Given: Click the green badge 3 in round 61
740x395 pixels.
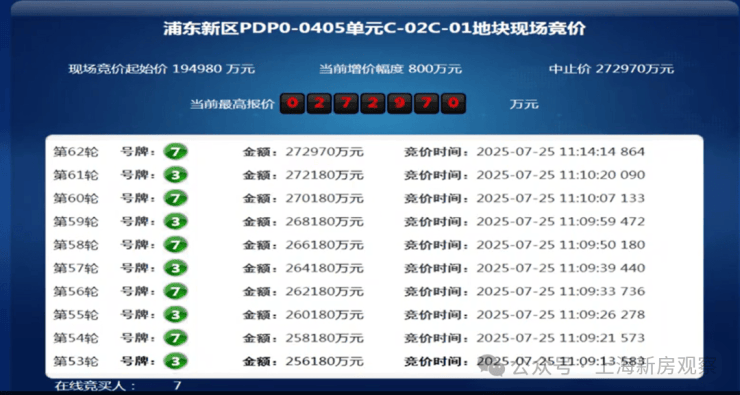Looking at the screenshot, I should pos(176,176).
